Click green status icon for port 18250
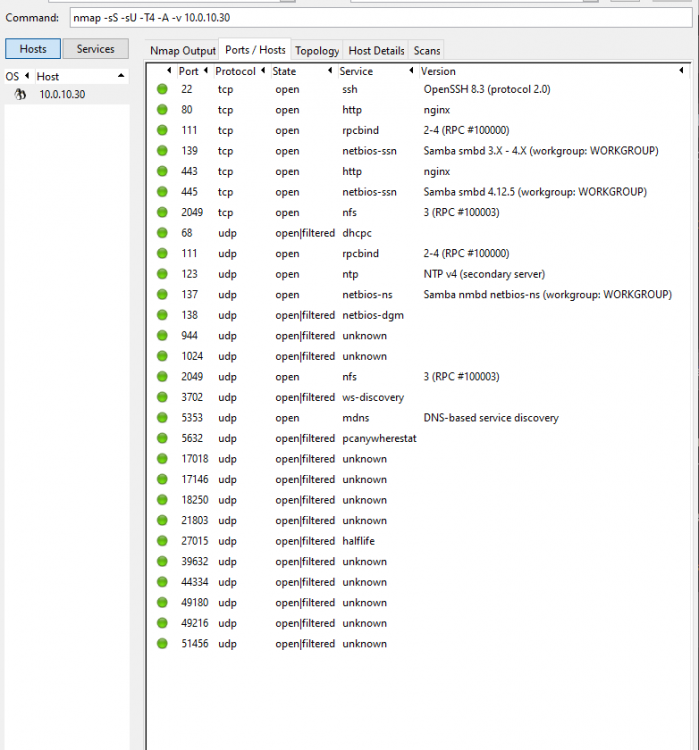699x750 pixels. click(x=162, y=500)
